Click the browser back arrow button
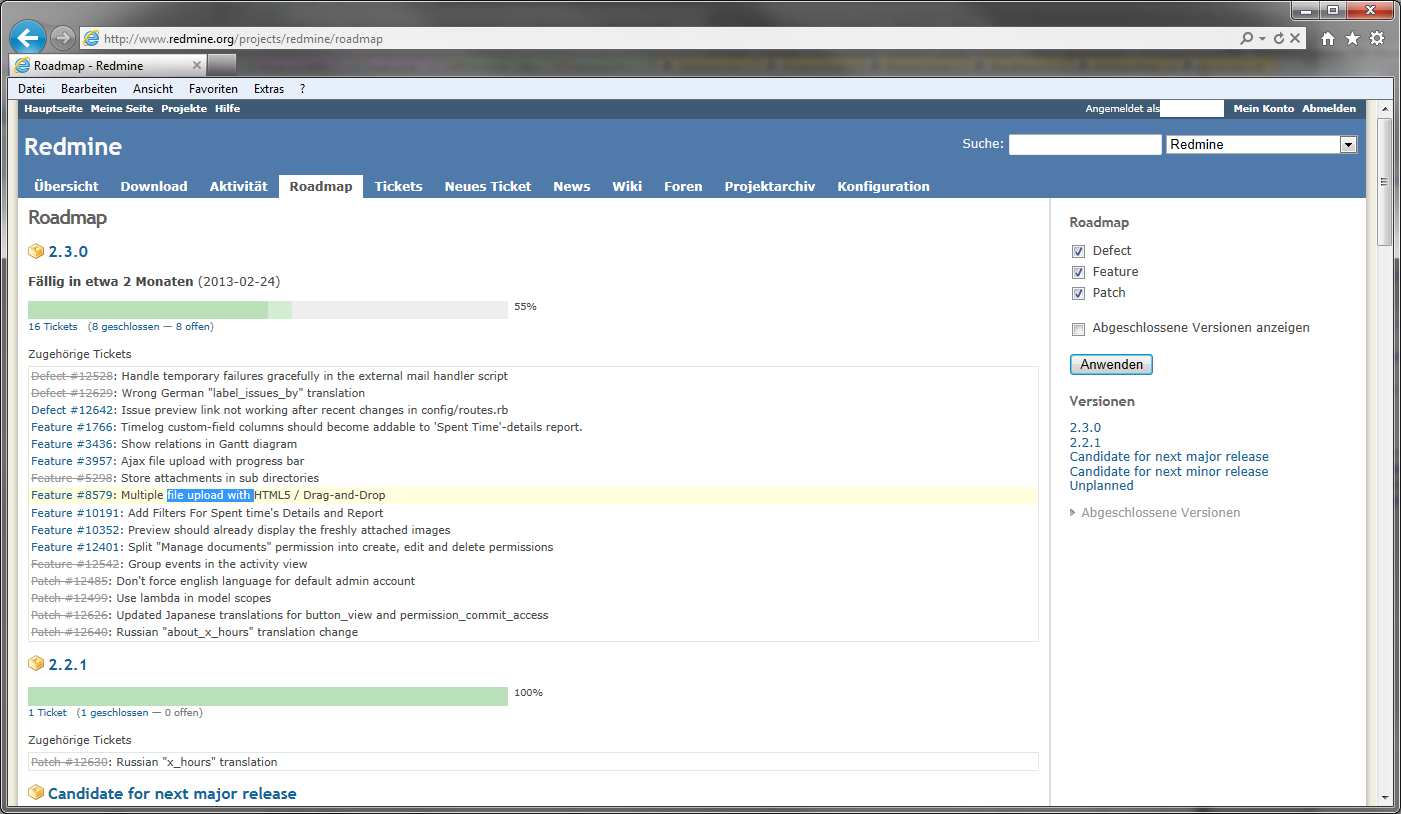1401x814 pixels. click(x=28, y=39)
